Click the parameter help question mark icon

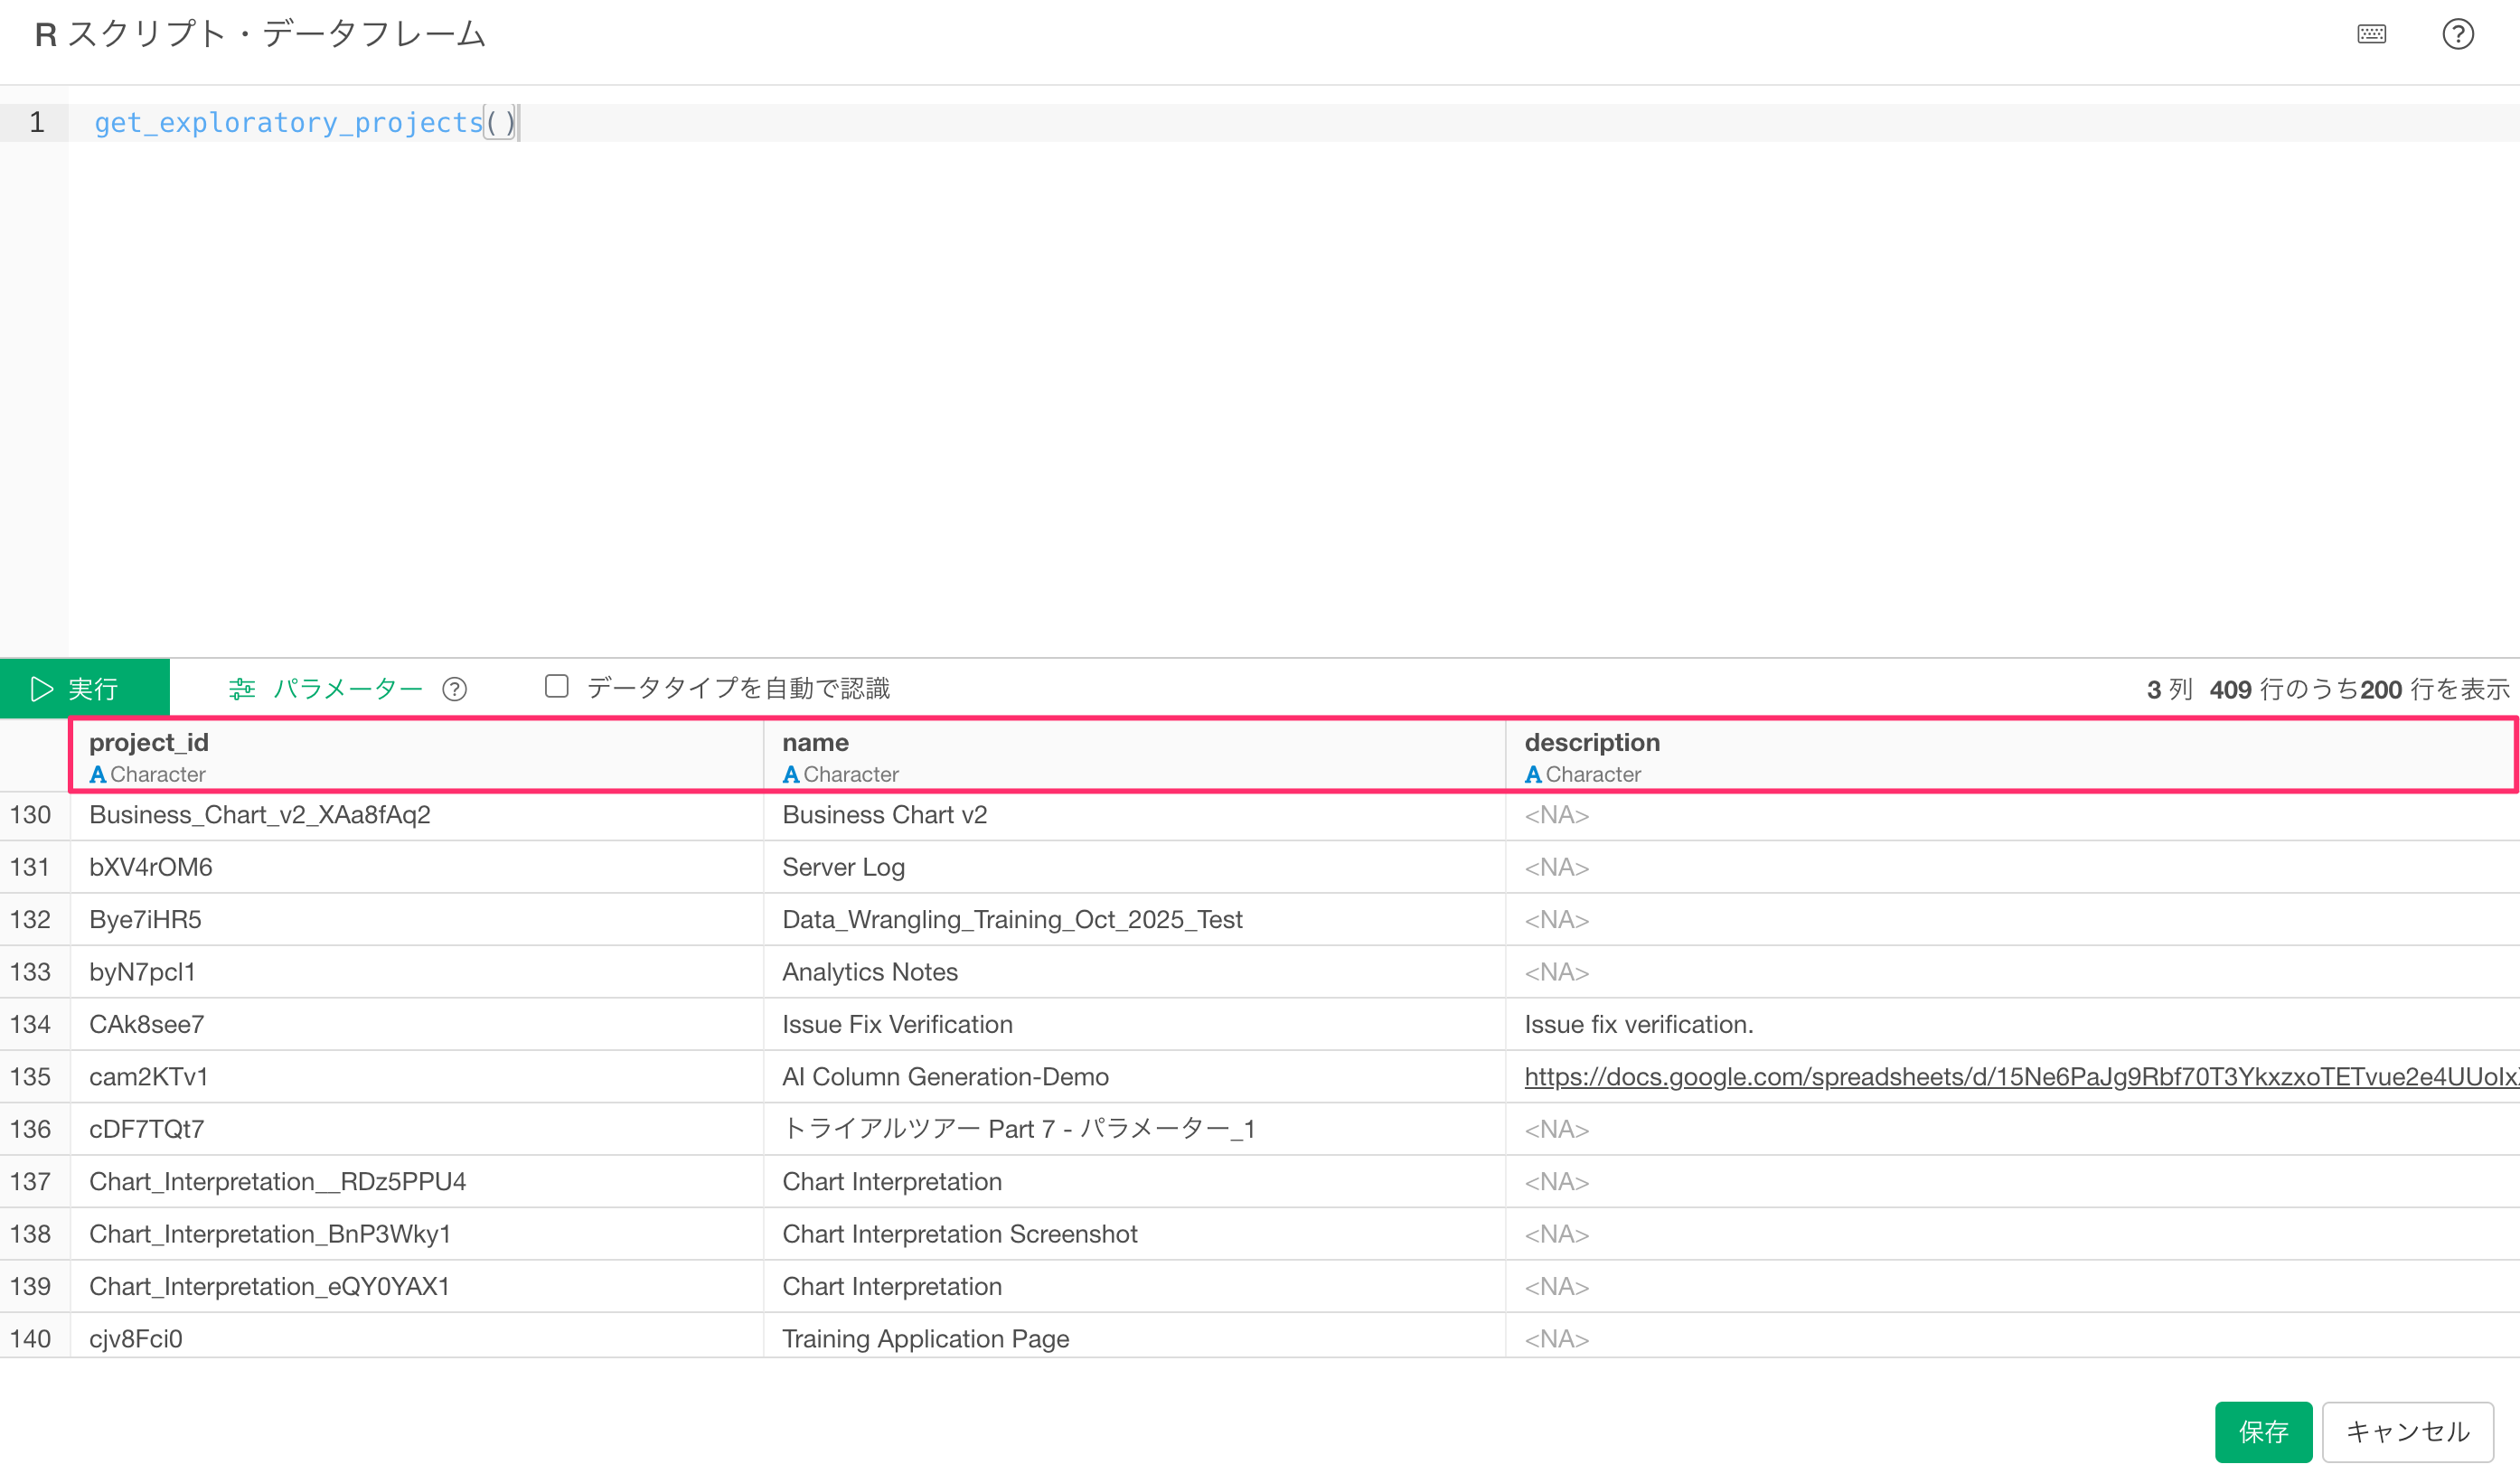point(454,689)
